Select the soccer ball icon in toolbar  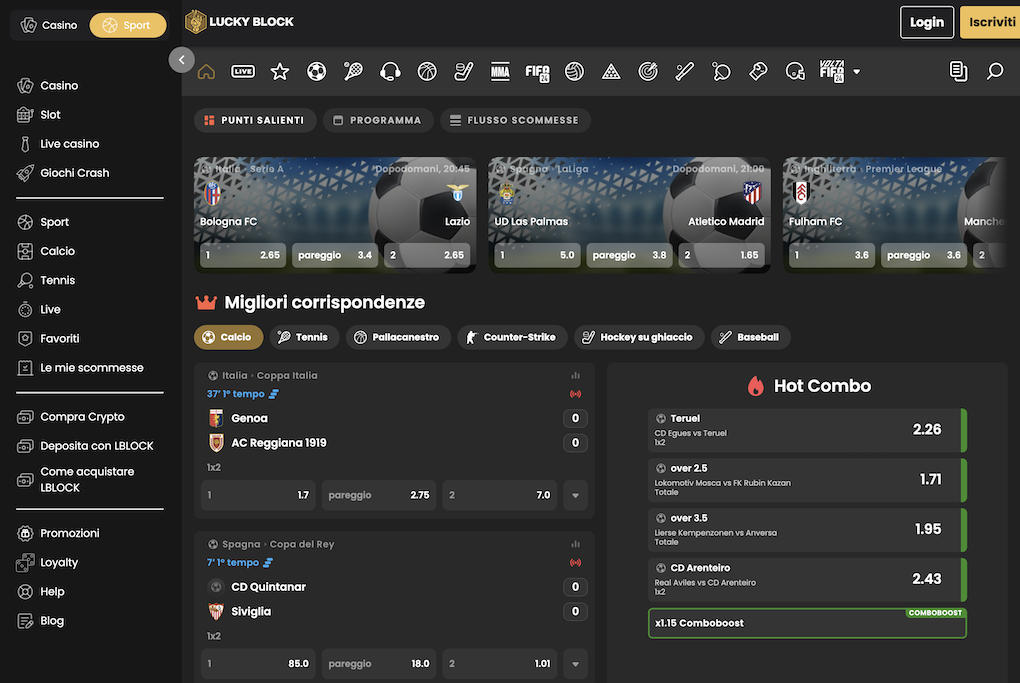317,72
